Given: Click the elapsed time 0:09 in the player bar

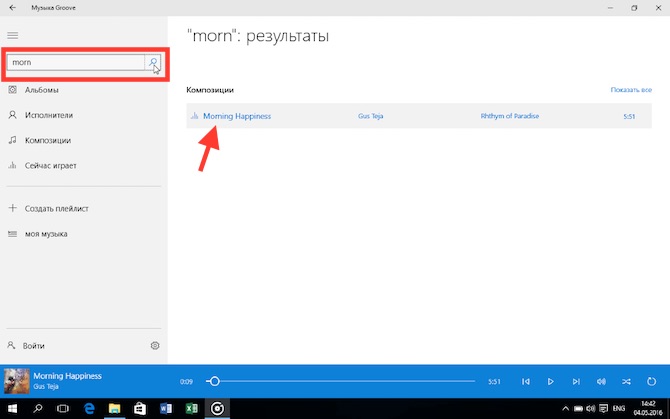Looking at the screenshot, I should [186, 382].
